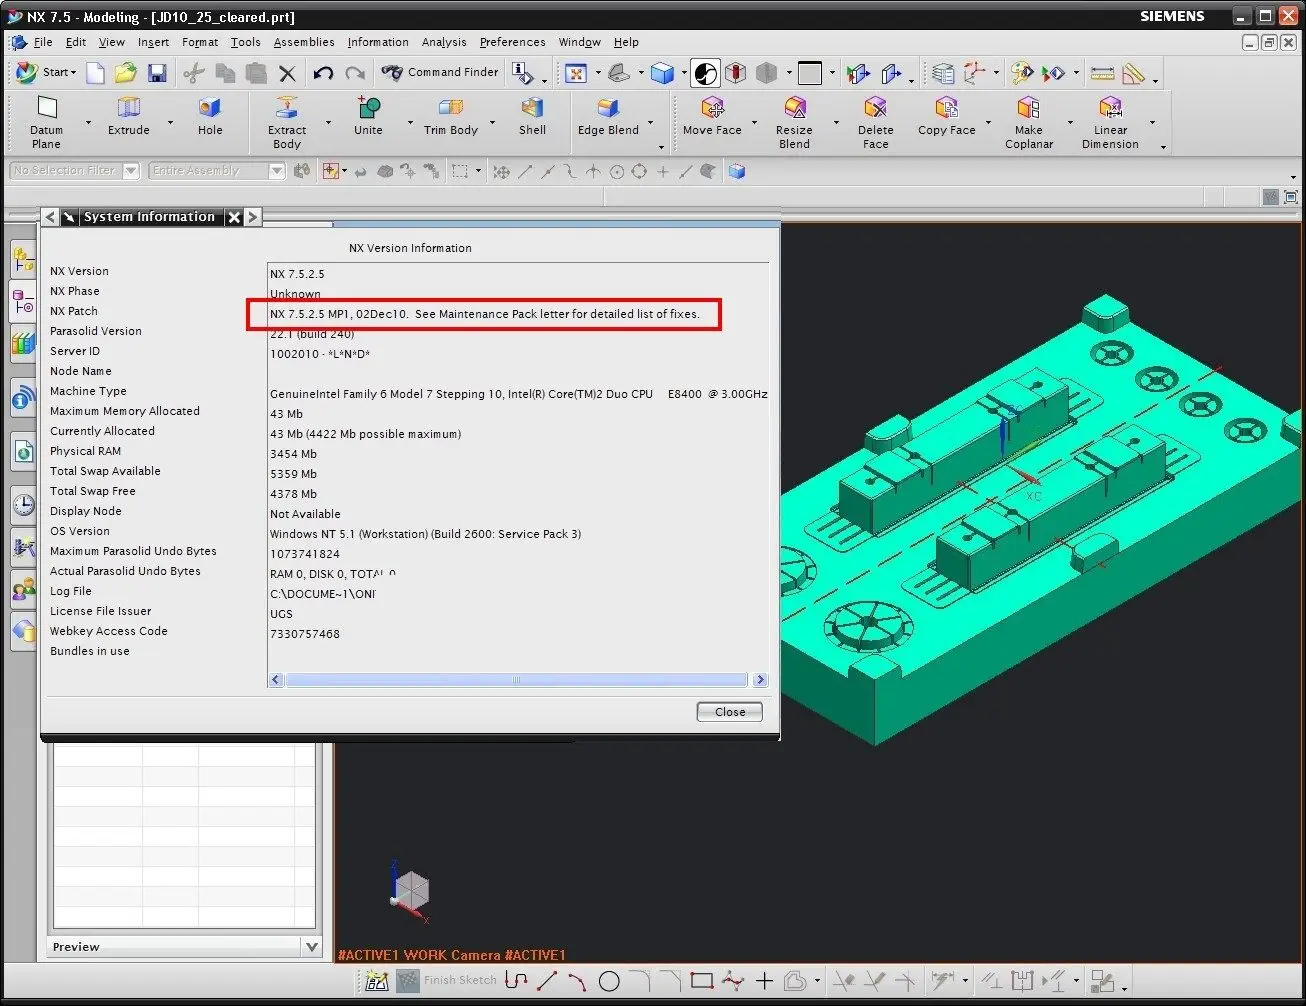Toggle the Shaded with Edges render style
This screenshot has height=1006, width=1306.
tap(662, 73)
